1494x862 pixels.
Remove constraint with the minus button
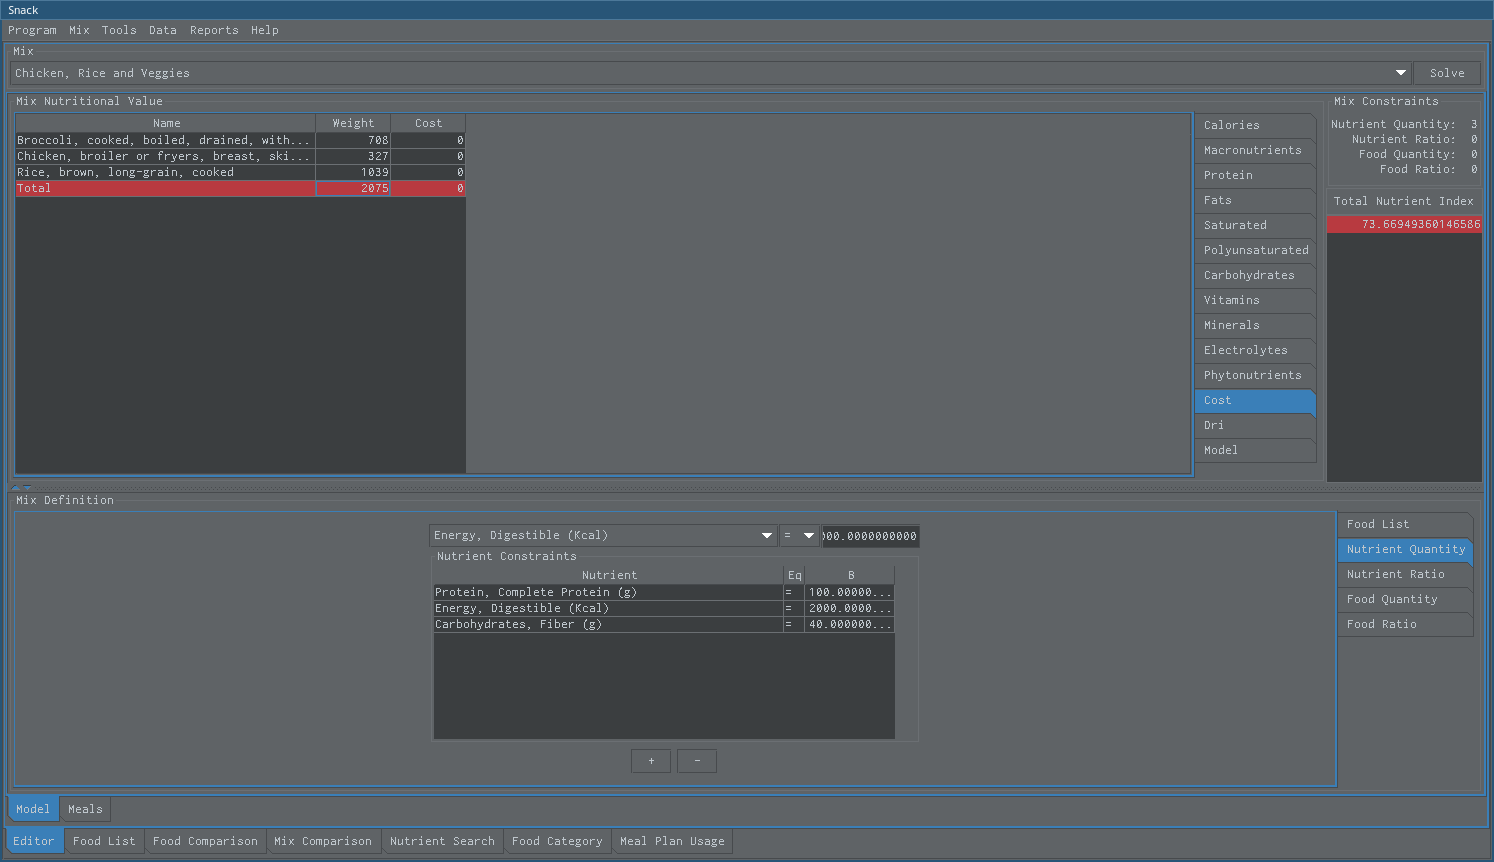(697, 761)
